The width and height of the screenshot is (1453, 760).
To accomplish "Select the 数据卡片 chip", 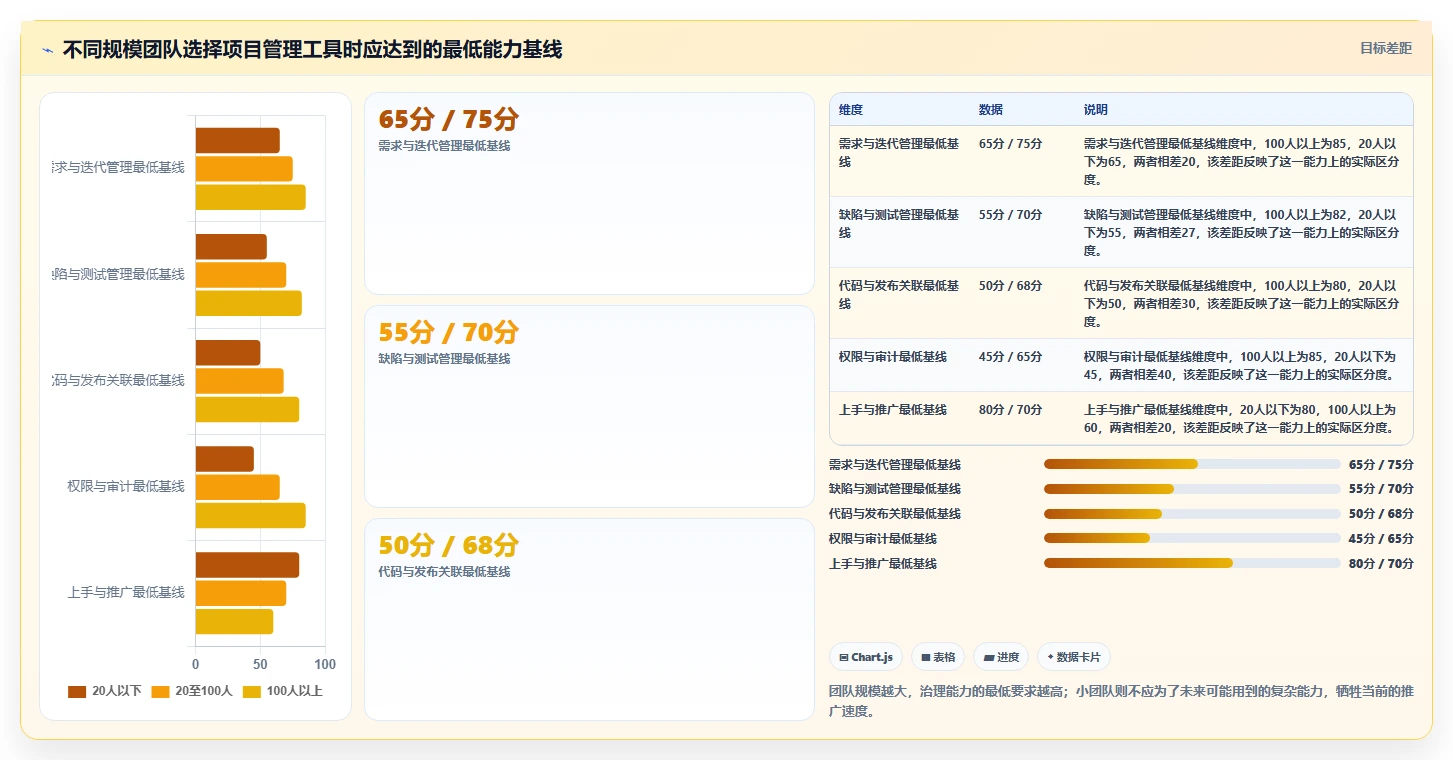I will click(x=1073, y=657).
